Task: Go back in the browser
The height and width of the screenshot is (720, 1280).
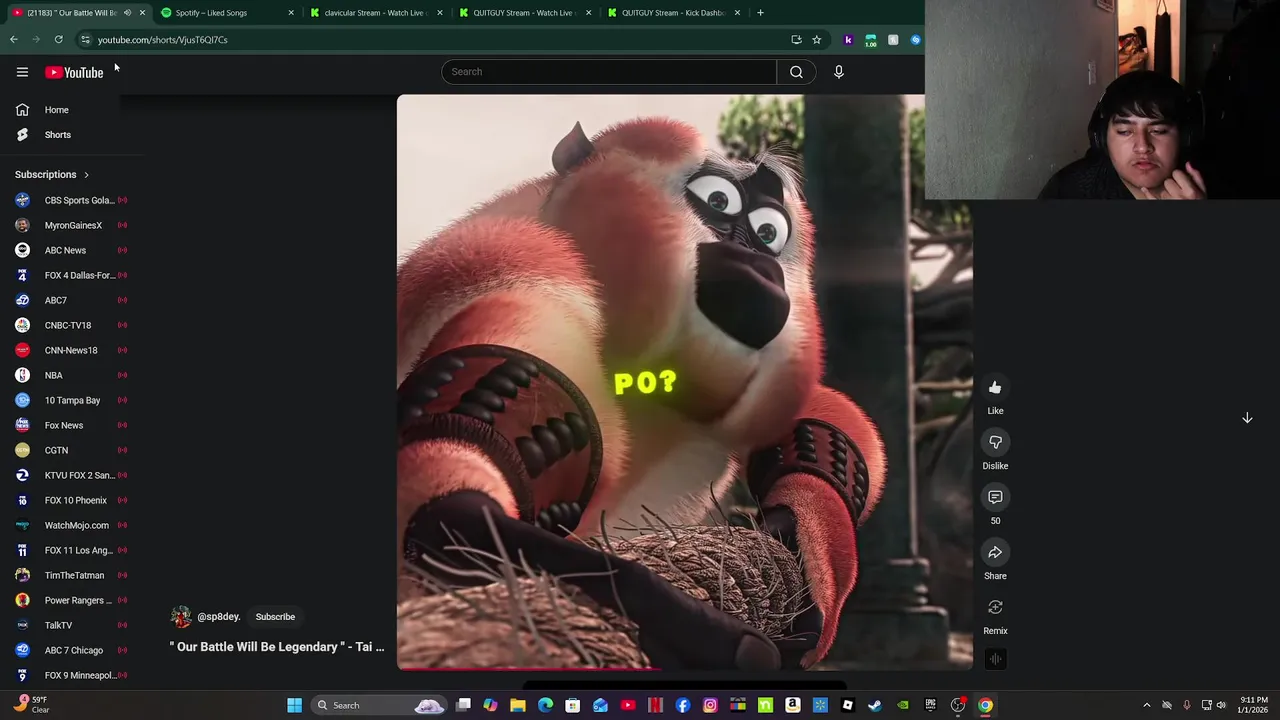Action: click(14, 40)
